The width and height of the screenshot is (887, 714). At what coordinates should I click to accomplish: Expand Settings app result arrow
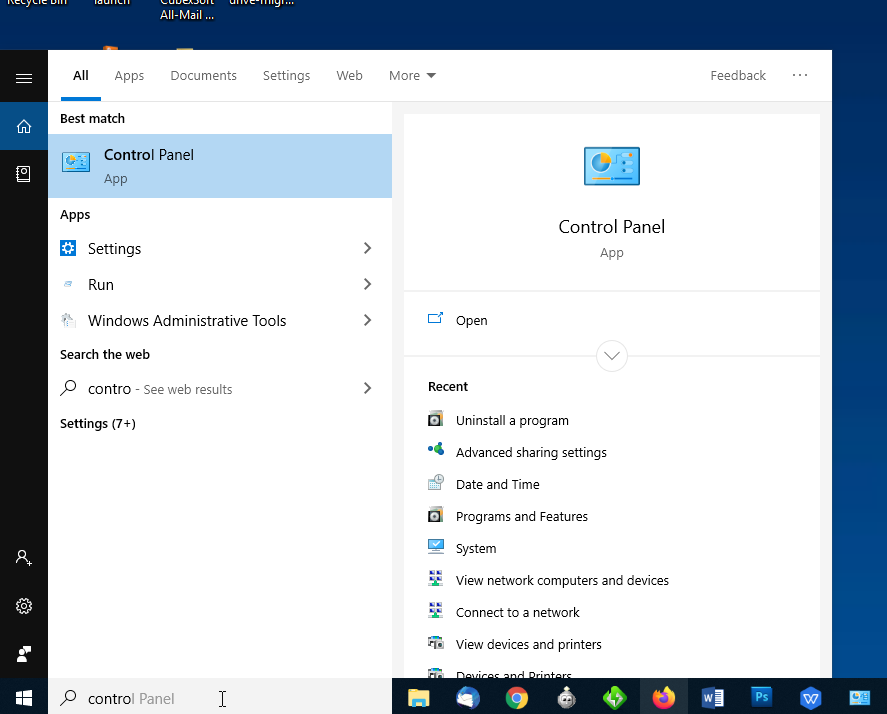point(367,249)
